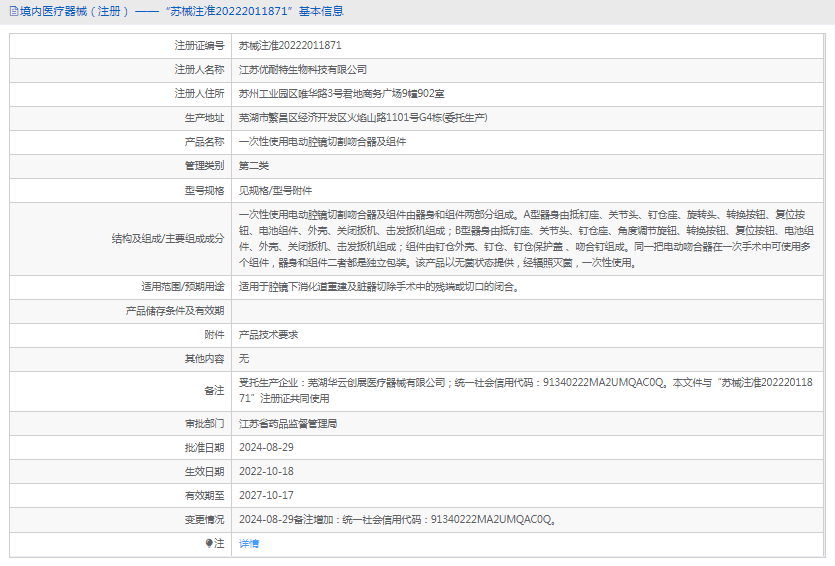Select the registration number value 苏械注准20222011871

(290, 46)
